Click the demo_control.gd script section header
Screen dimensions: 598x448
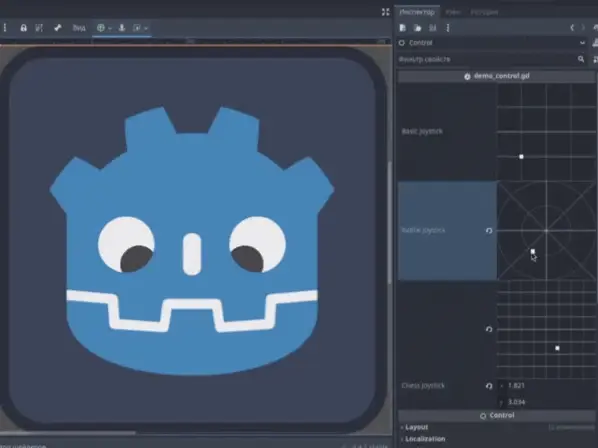coord(497,76)
